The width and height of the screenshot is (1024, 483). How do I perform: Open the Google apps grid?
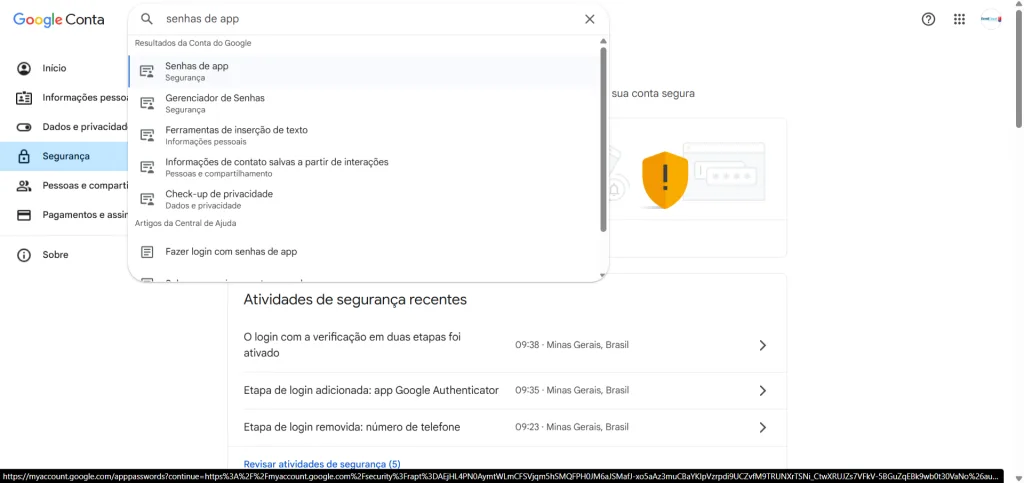[959, 19]
